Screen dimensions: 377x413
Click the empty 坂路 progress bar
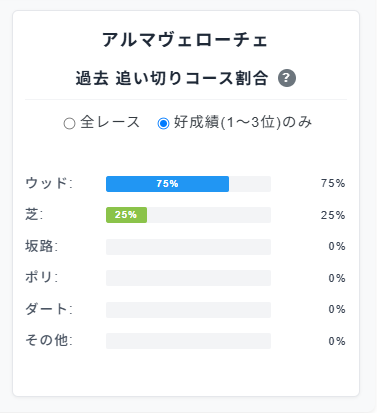click(x=188, y=247)
